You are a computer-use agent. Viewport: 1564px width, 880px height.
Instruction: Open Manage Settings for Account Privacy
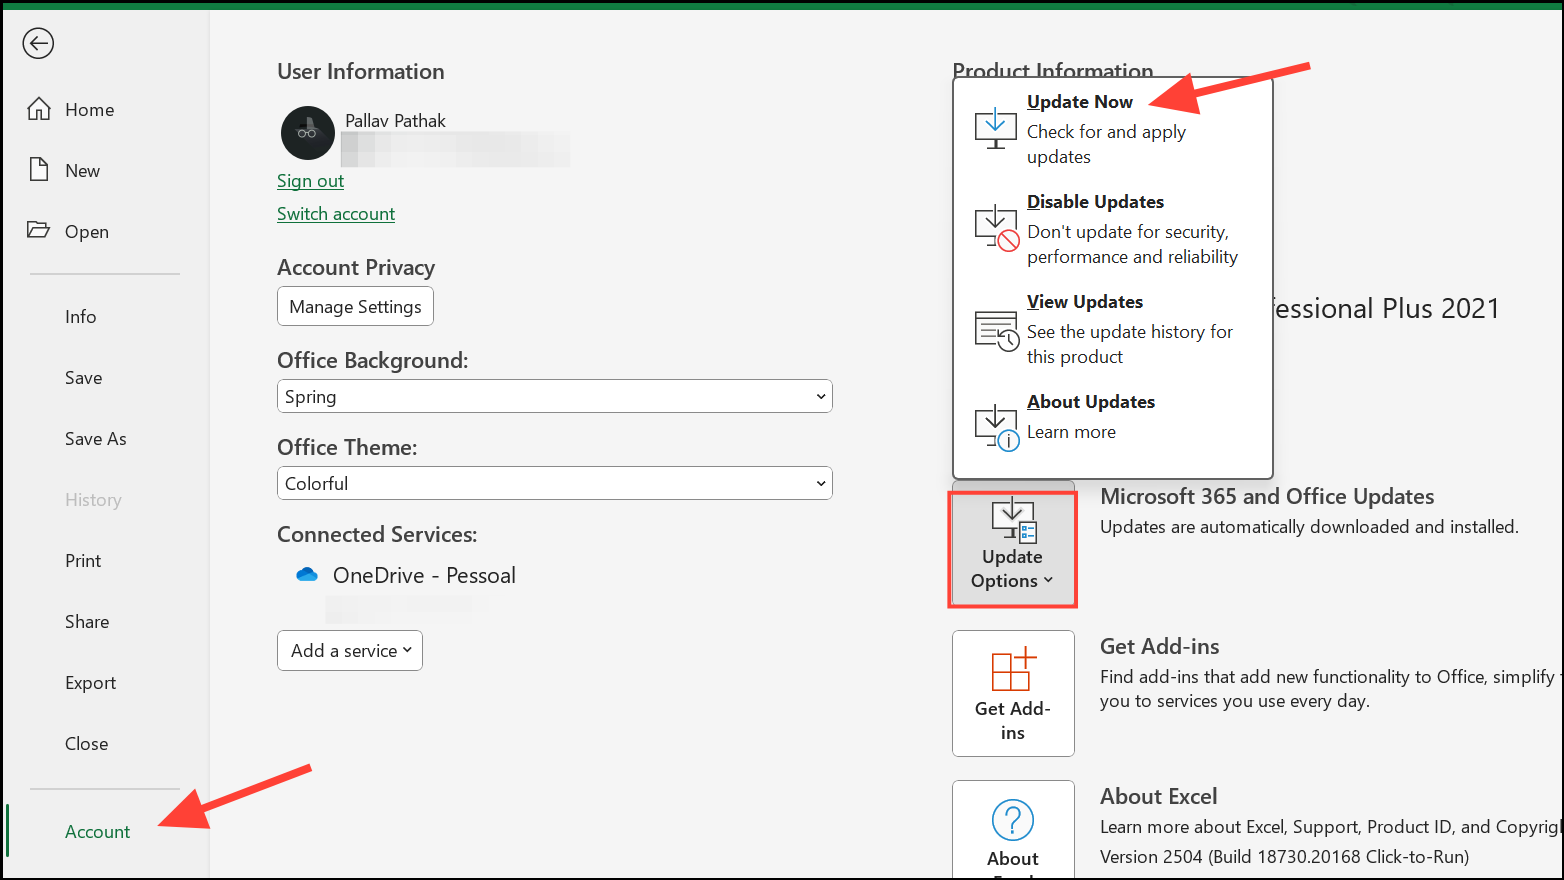click(355, 306)
